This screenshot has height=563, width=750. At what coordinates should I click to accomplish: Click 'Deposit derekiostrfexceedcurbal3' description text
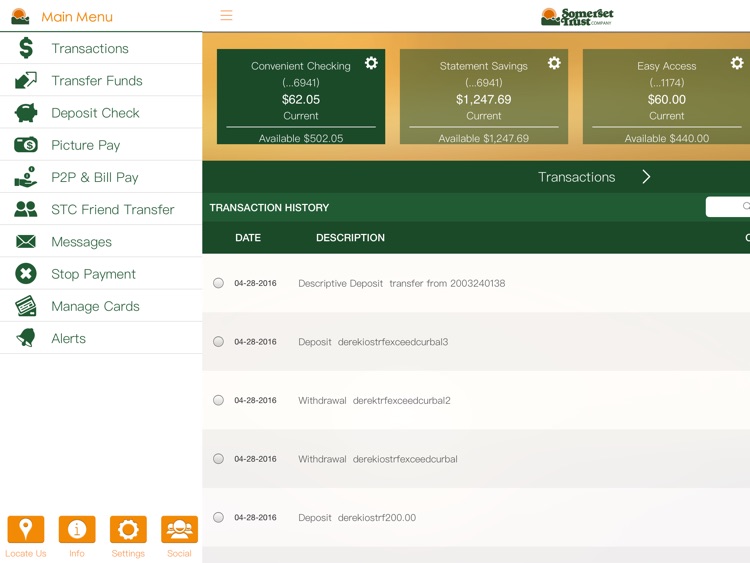pyautogui.click(x=373, y=342)
